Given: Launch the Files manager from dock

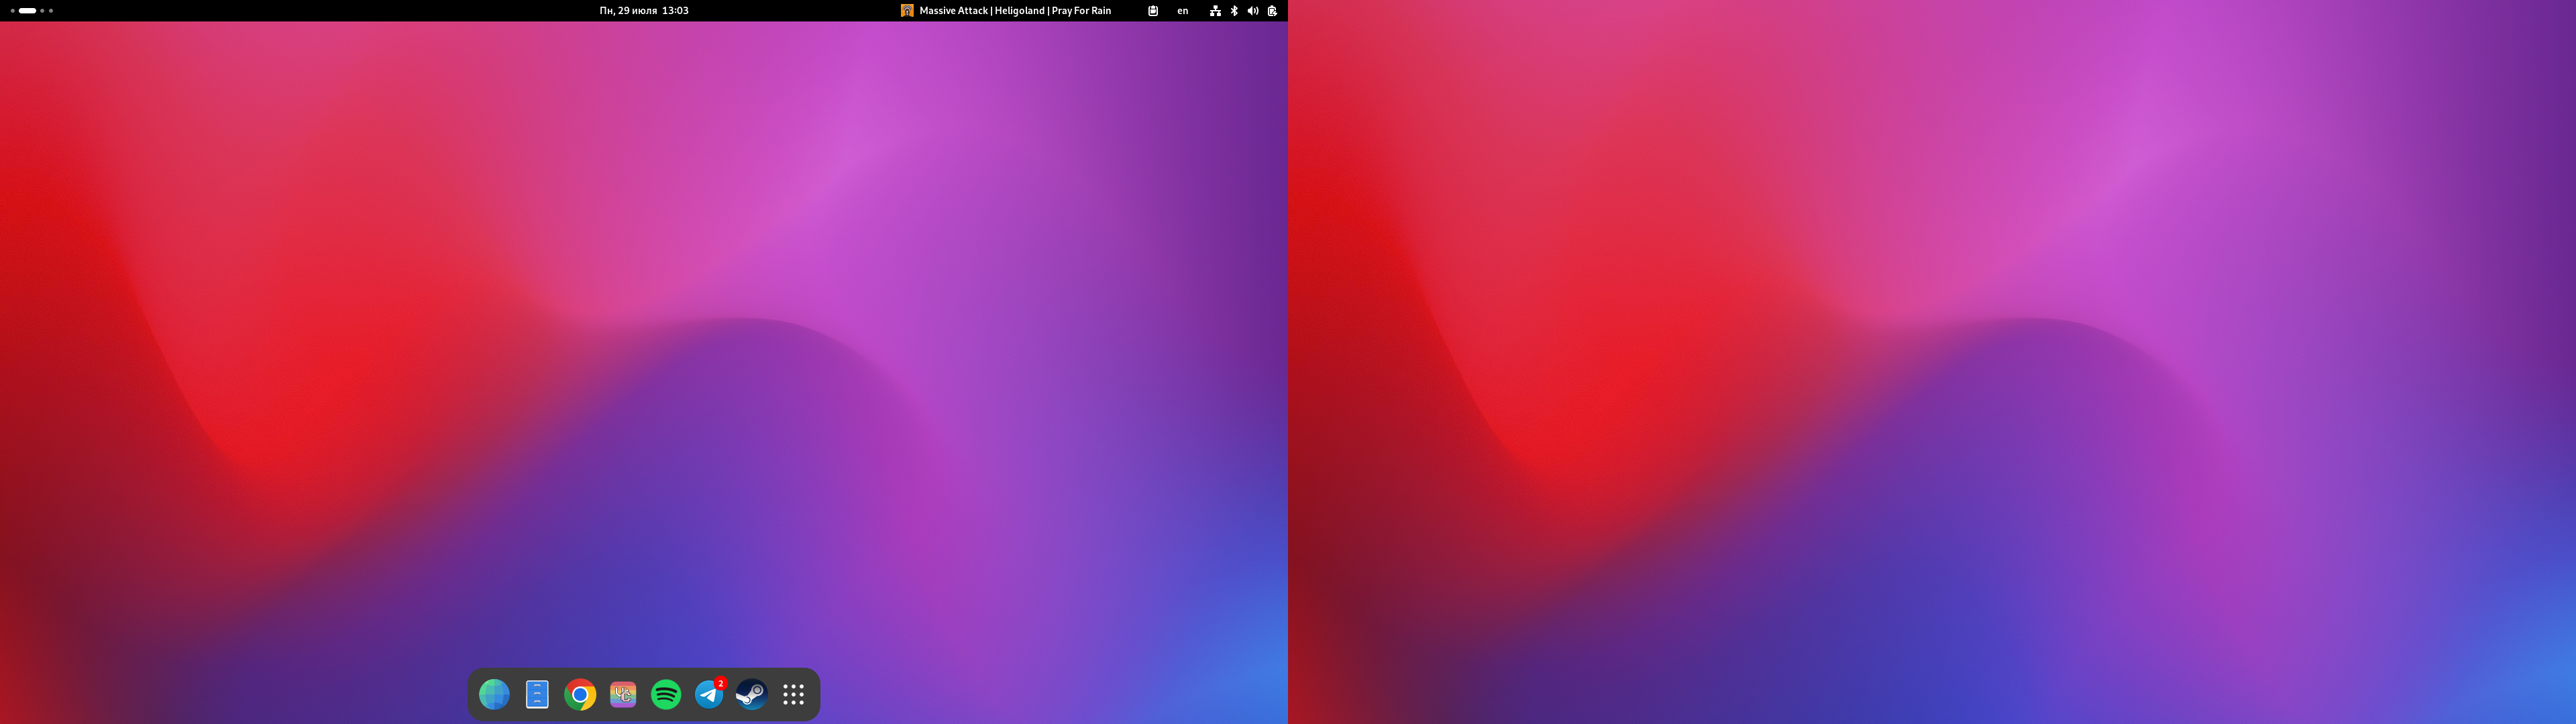Looking at the screenshot, I should 537,694.
